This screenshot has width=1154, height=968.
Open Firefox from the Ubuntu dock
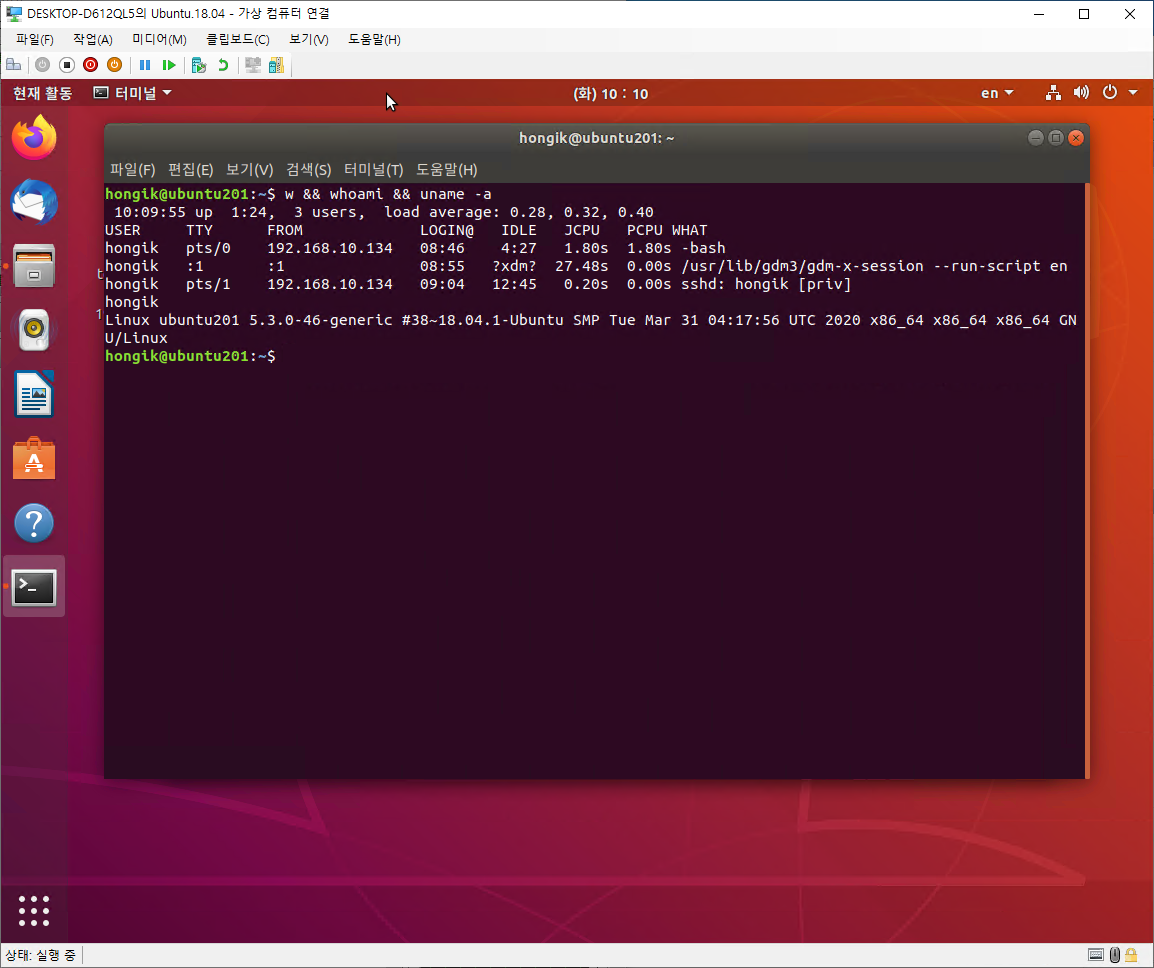[34, 138]
